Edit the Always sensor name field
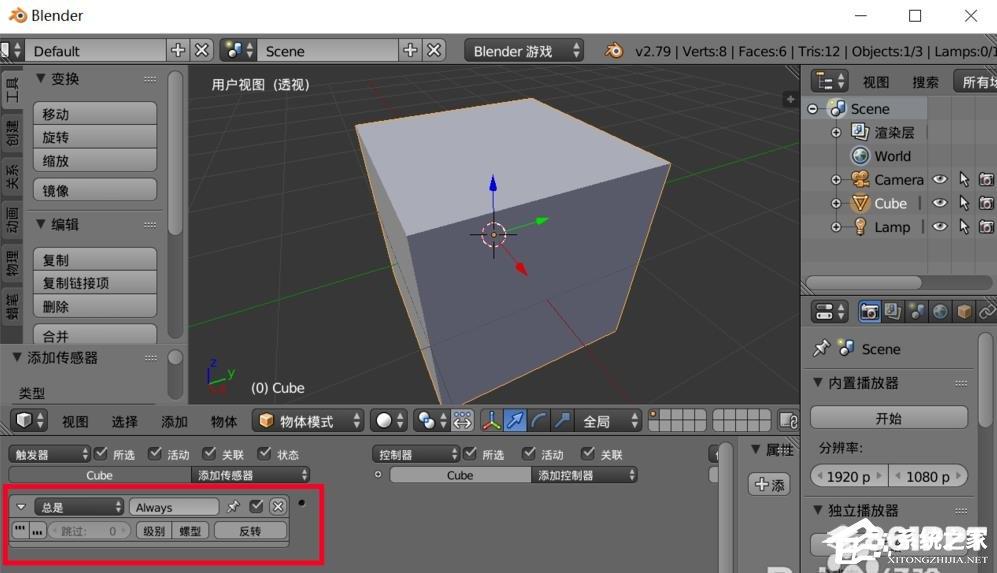Image resolution: width=997 pixels, height=573 pixels. tap(174, 507)
